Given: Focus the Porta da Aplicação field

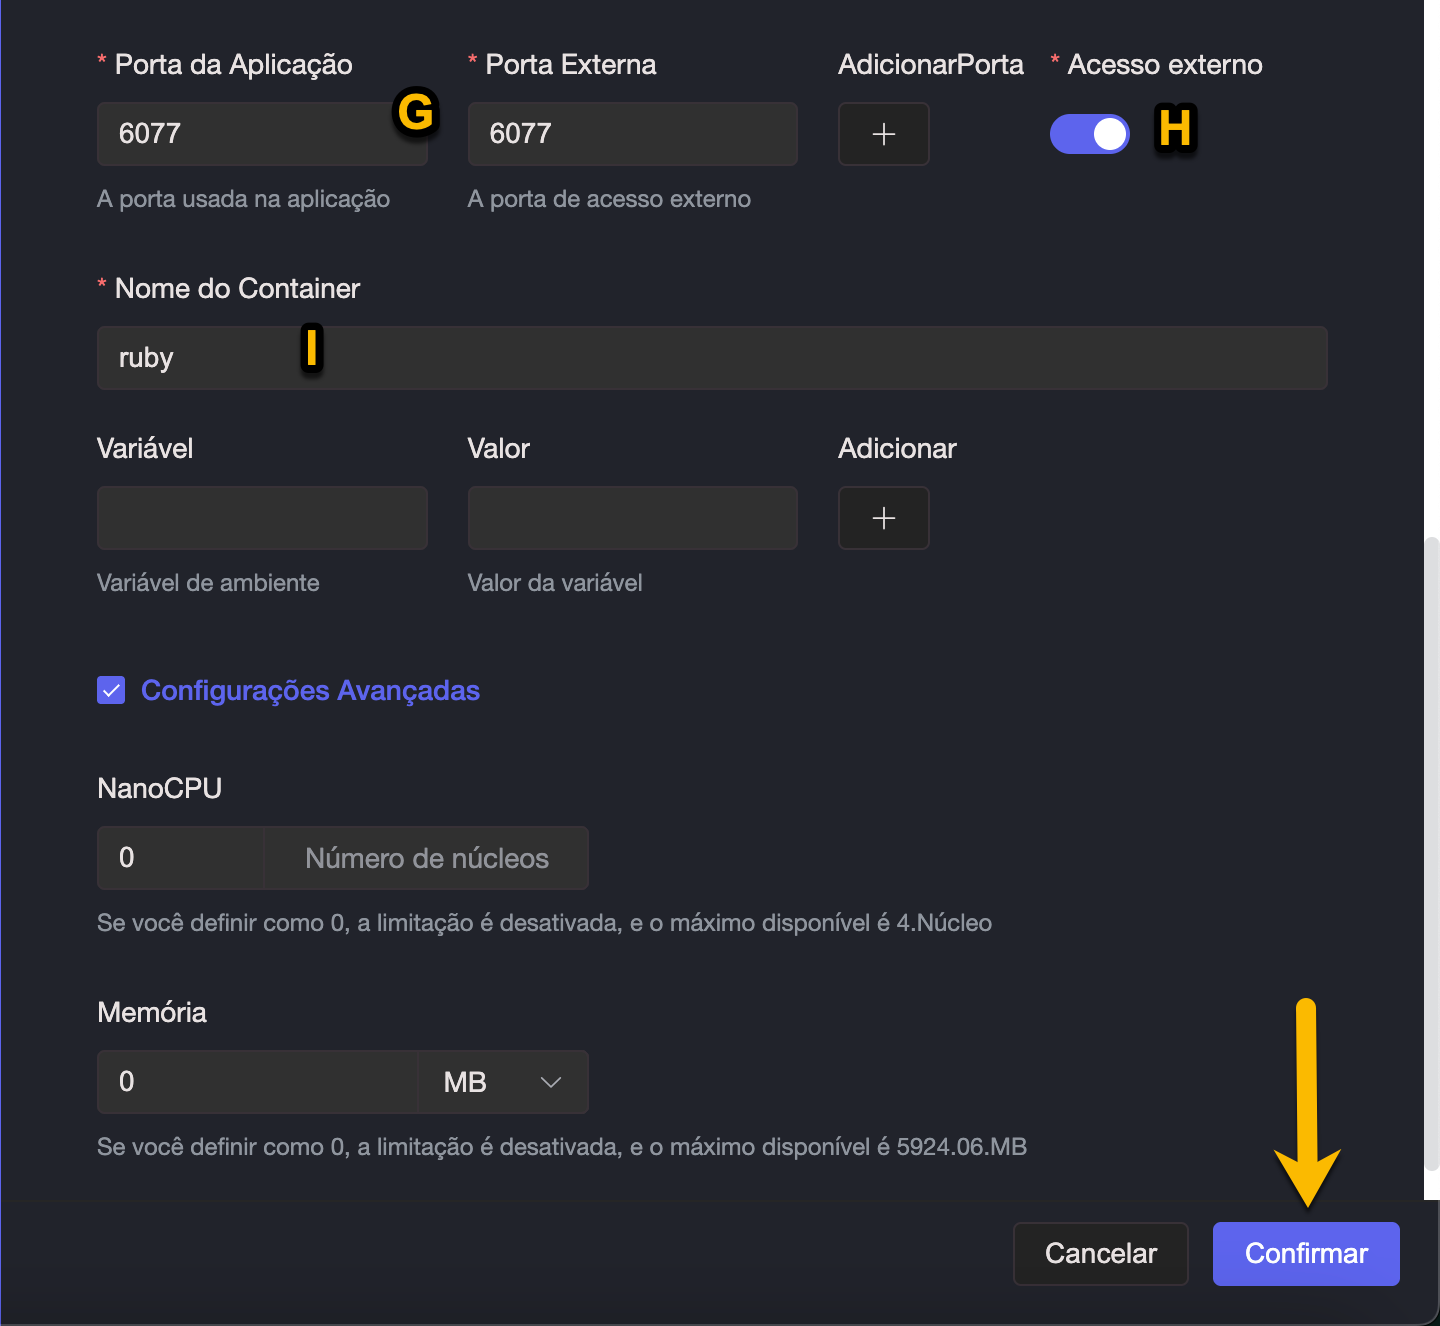Looking at the screenshot, I should (x=262, y=134).
